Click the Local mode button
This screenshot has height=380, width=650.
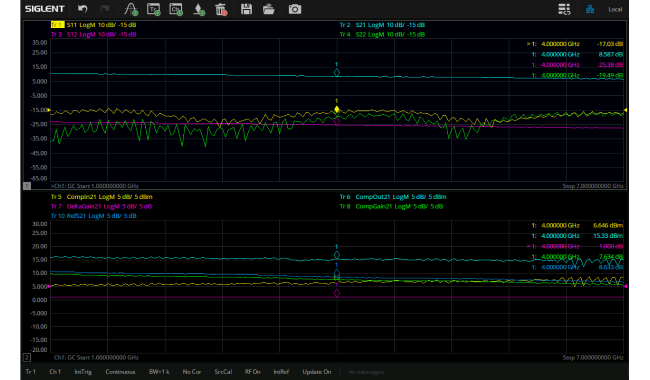[615, 9]
